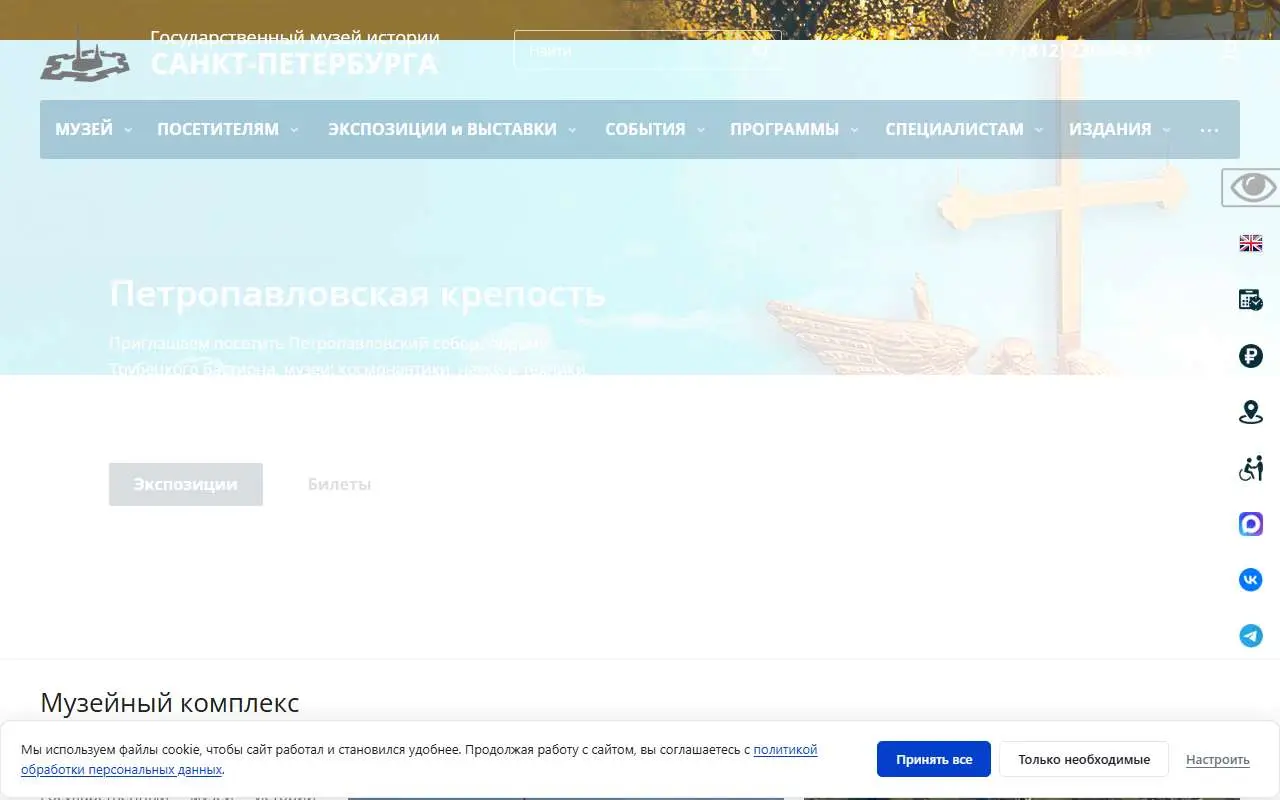Screen dimensions: 1280x800
Task: Open the ЭКСПОЗИЦИИ и ВЫСТАВКИ menu item
Action: tap(442, 129)
